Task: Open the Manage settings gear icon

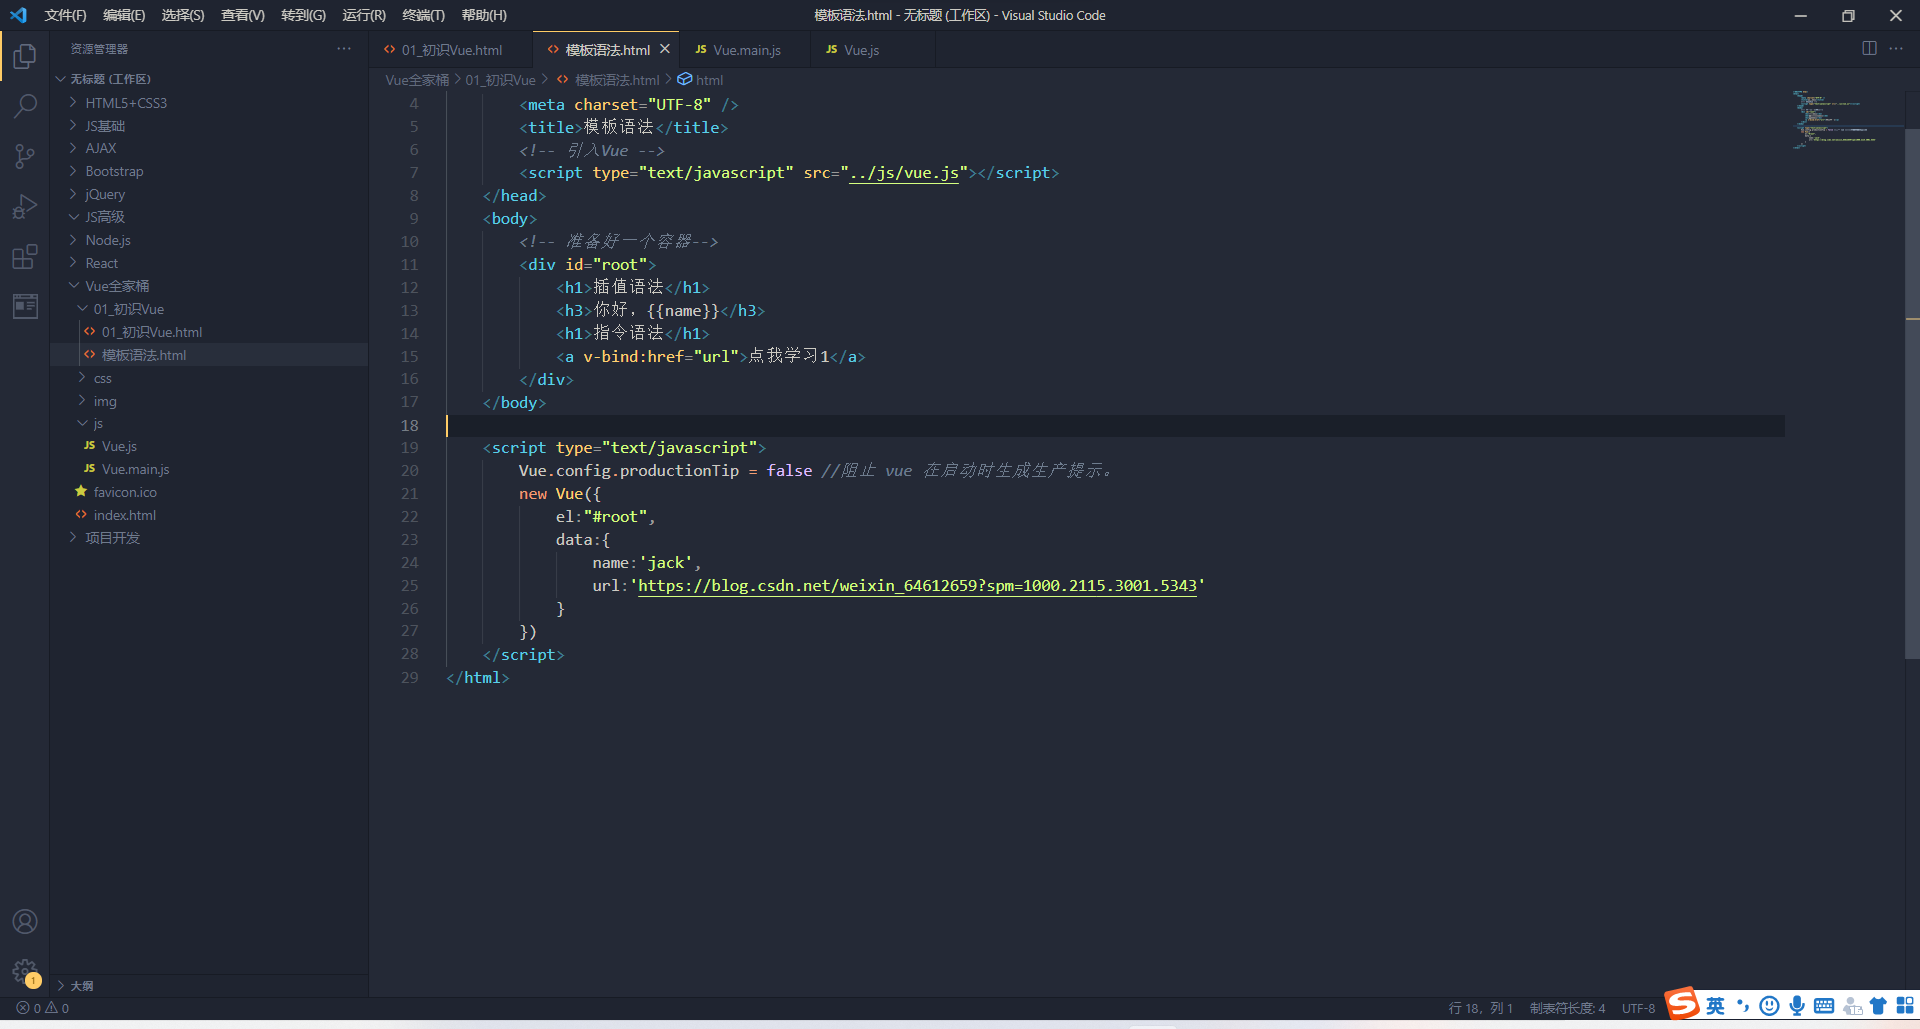Action: click(25, 970)
